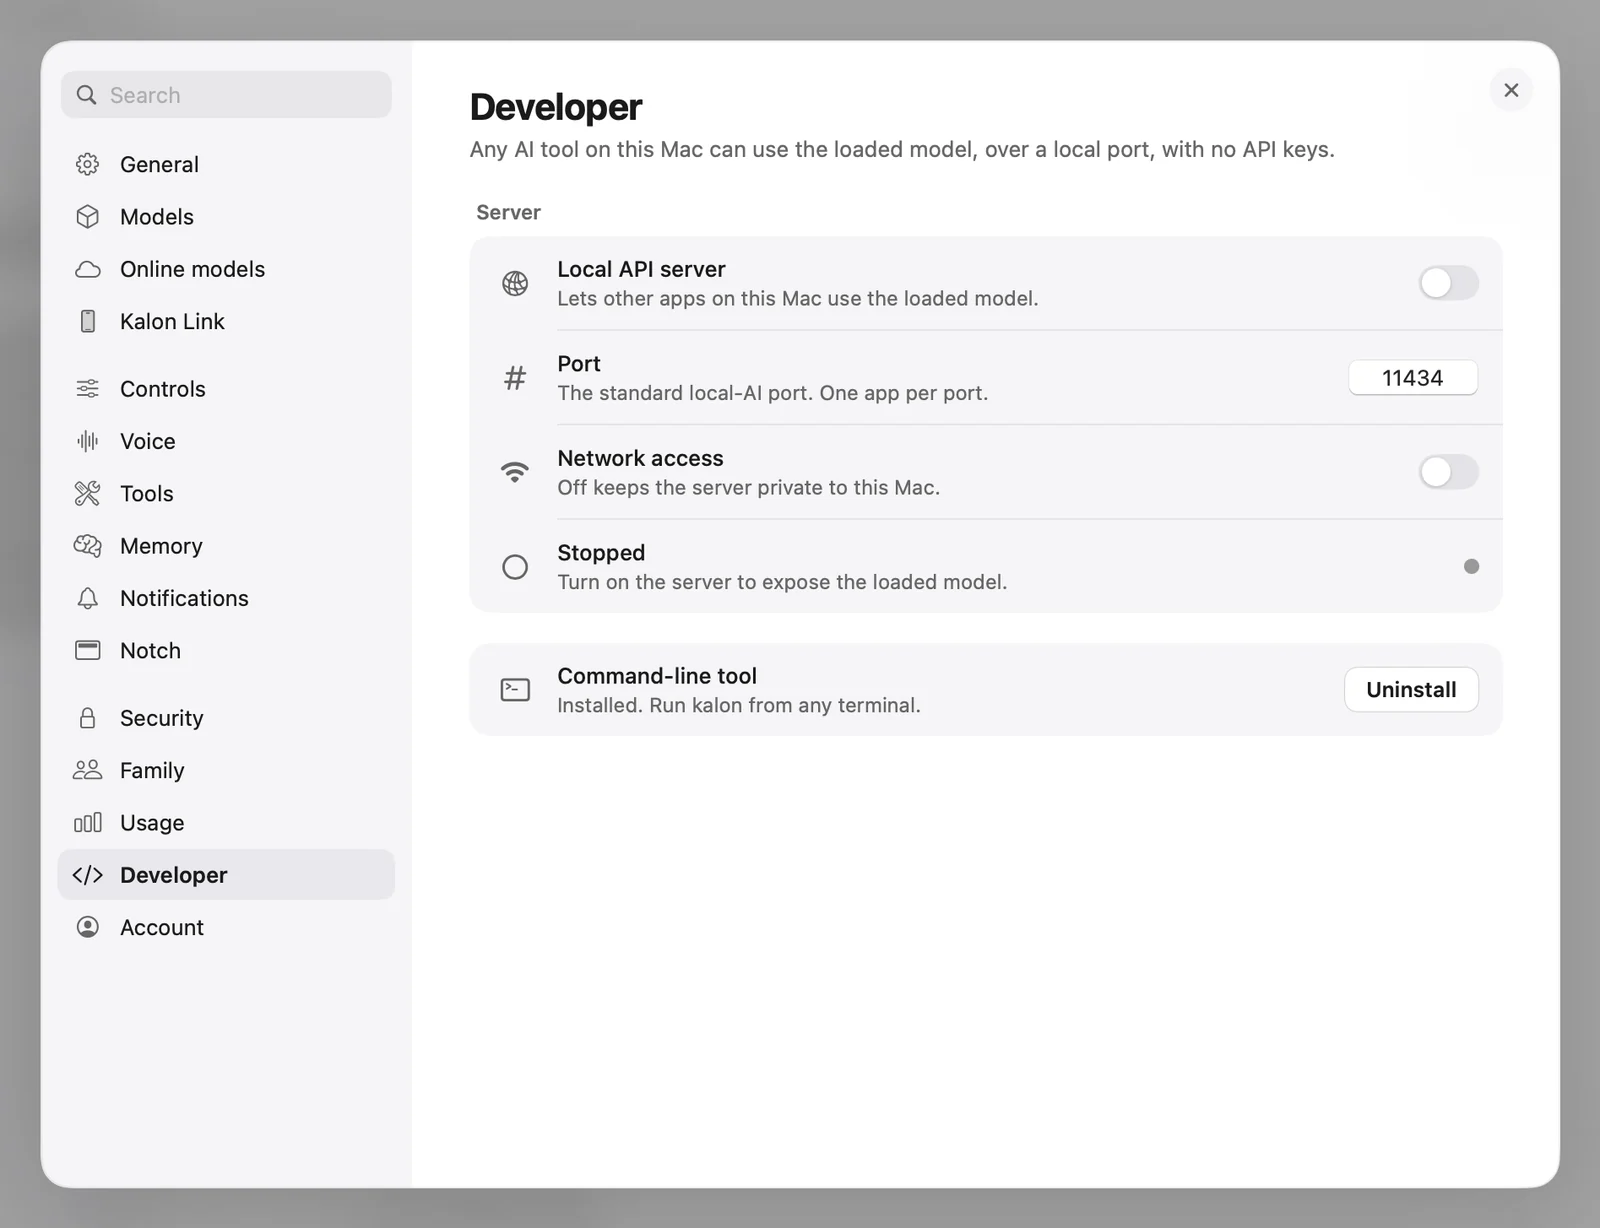The height and width of the screenshot is (1228, 1600).
Task: Click the Port number field 11434
Action: (1413, 378)
